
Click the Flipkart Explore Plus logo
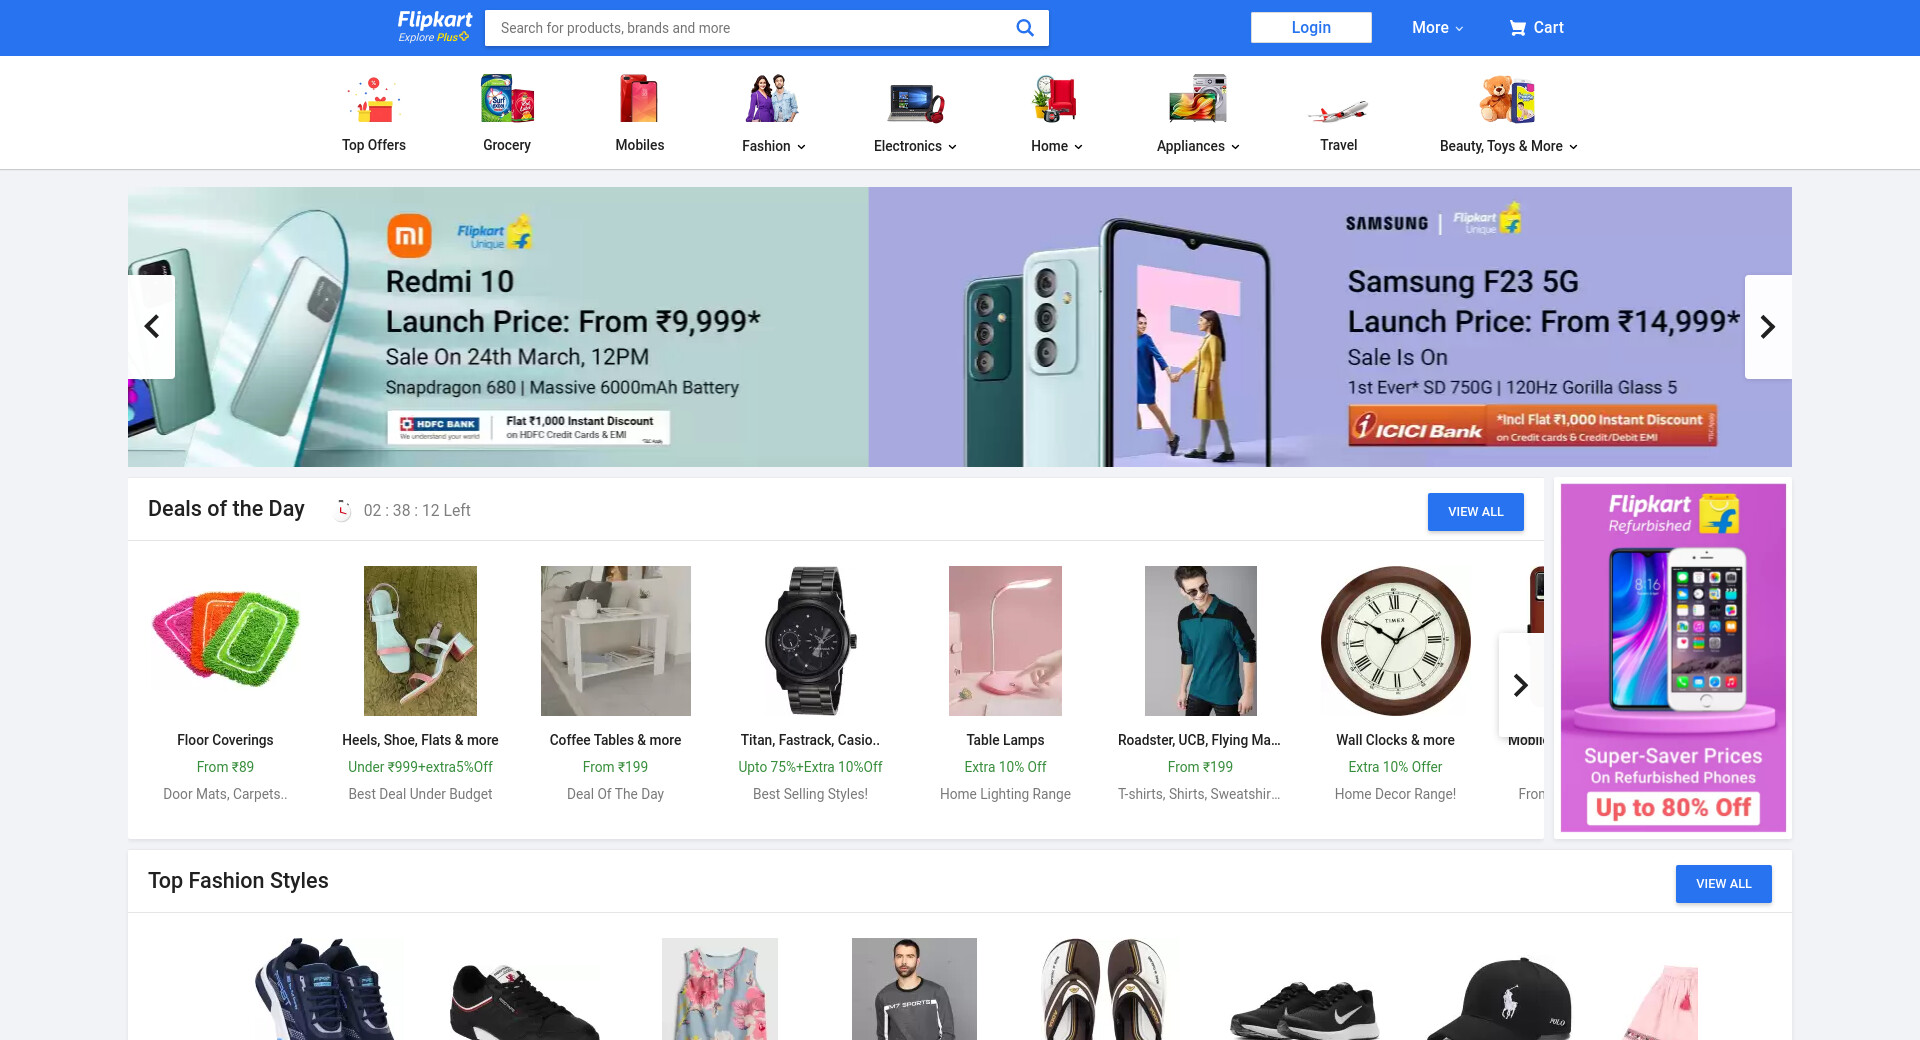point(435,27)
